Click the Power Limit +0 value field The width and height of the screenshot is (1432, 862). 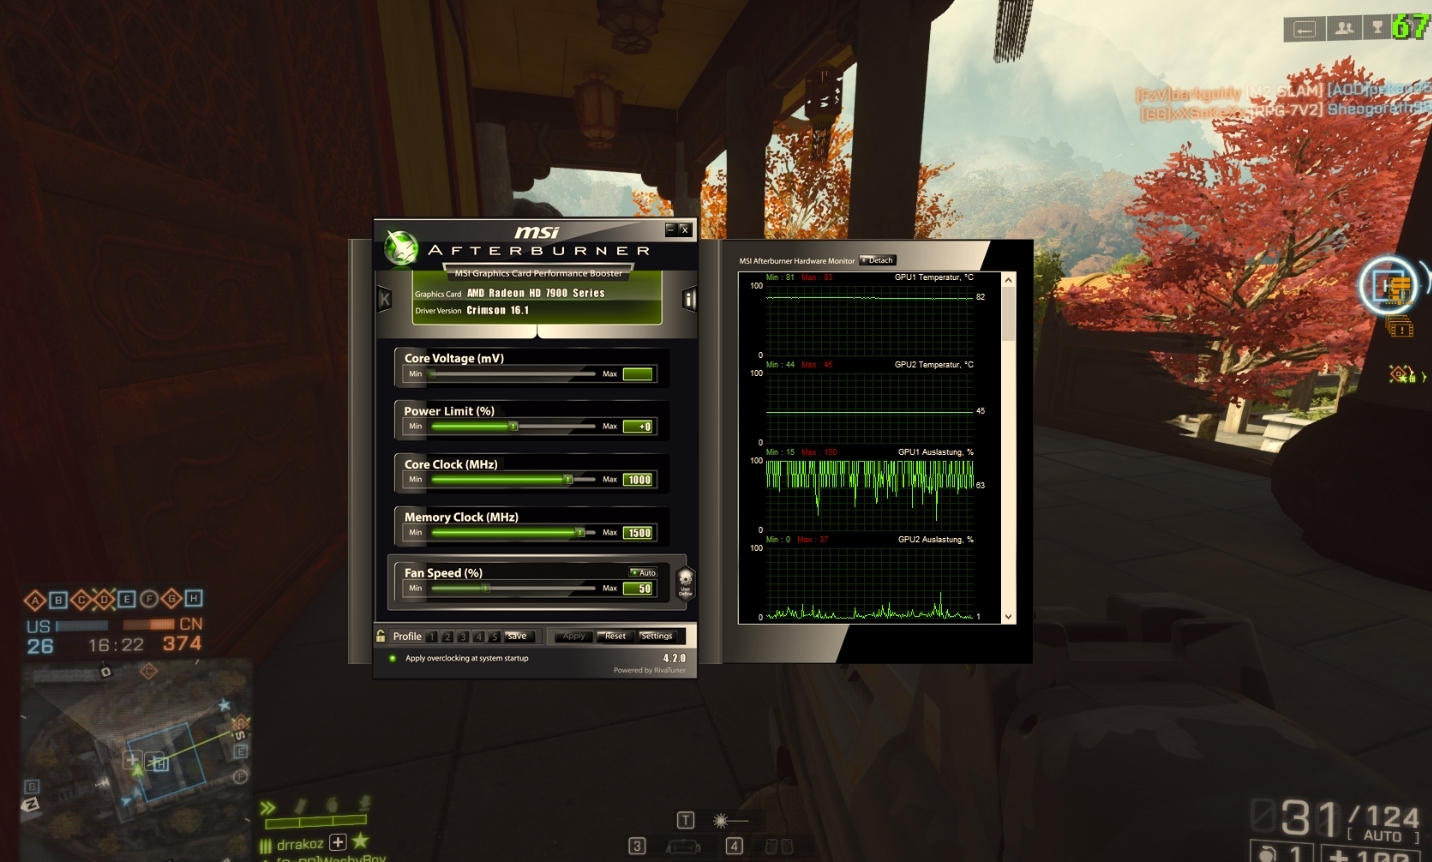[638, 426]
